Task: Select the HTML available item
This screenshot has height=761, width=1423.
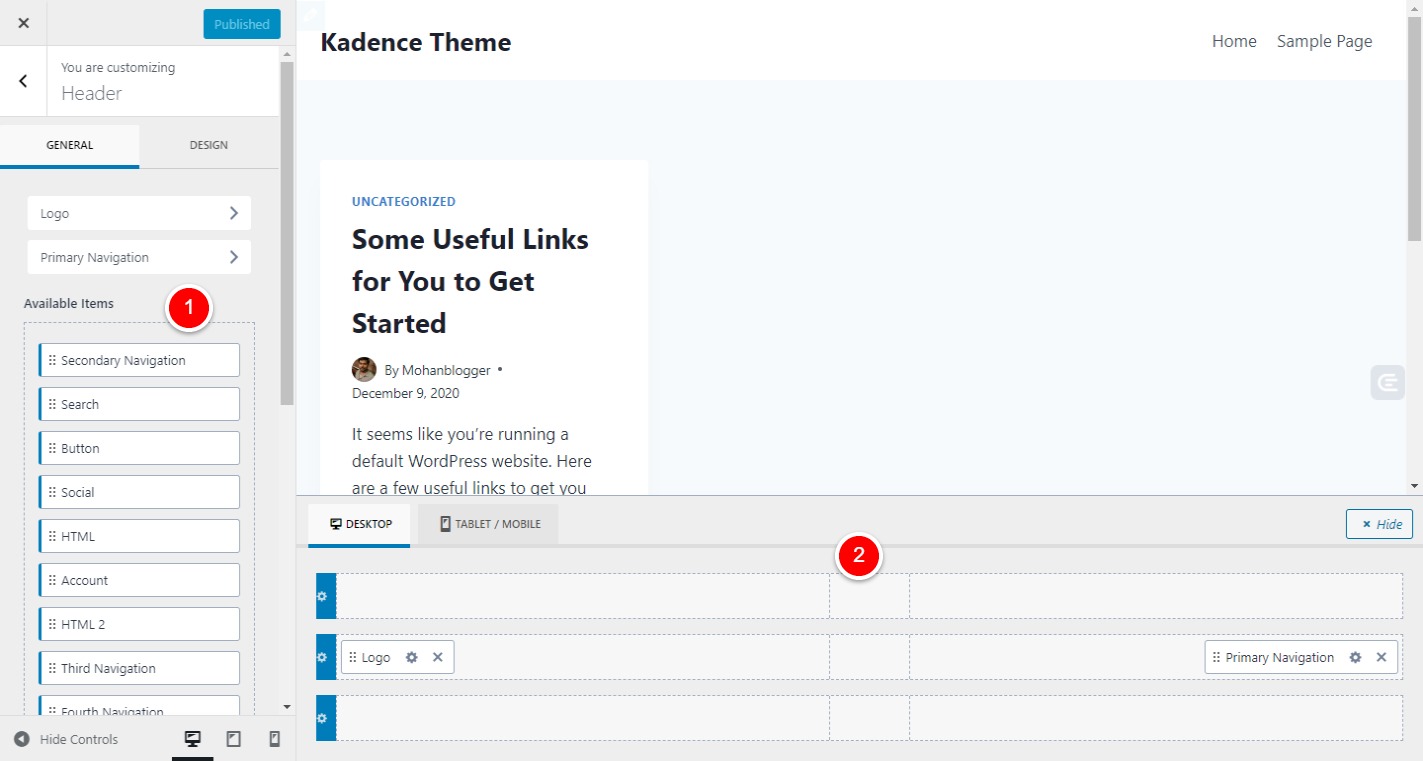Action: pyautogui.click(x=139, y=536)
